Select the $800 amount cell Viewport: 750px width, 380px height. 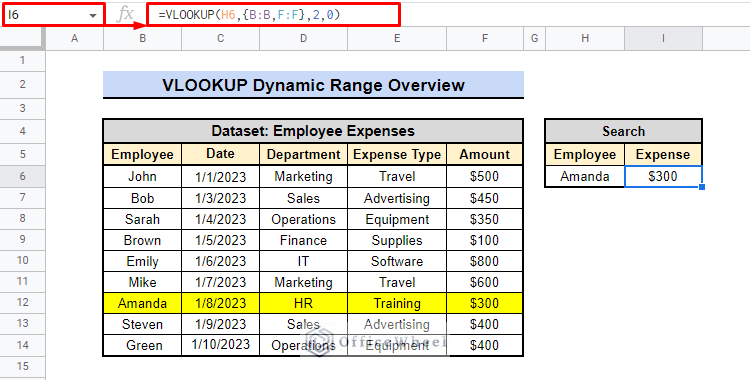tap(485, 261)
